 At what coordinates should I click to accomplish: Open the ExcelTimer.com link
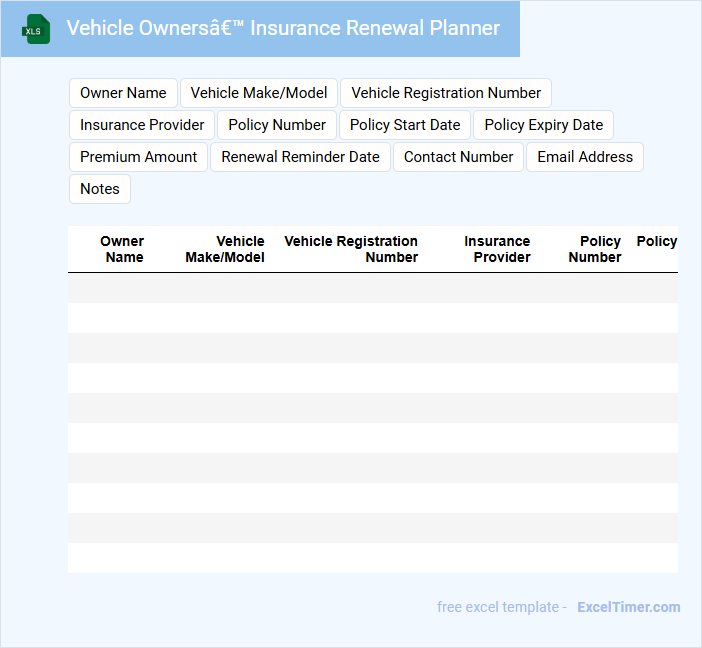(628, 607)
